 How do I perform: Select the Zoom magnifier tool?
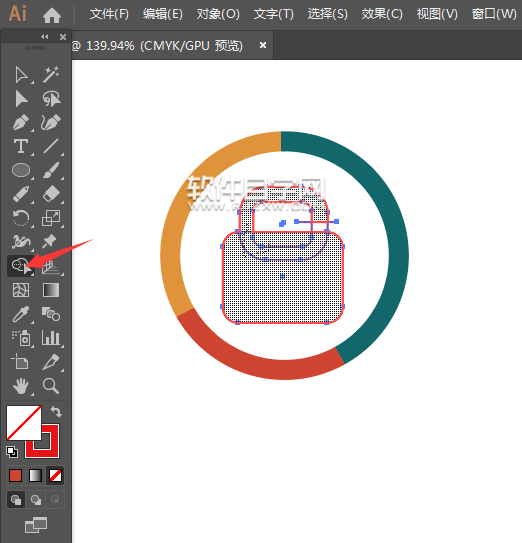tap(51, 386)
